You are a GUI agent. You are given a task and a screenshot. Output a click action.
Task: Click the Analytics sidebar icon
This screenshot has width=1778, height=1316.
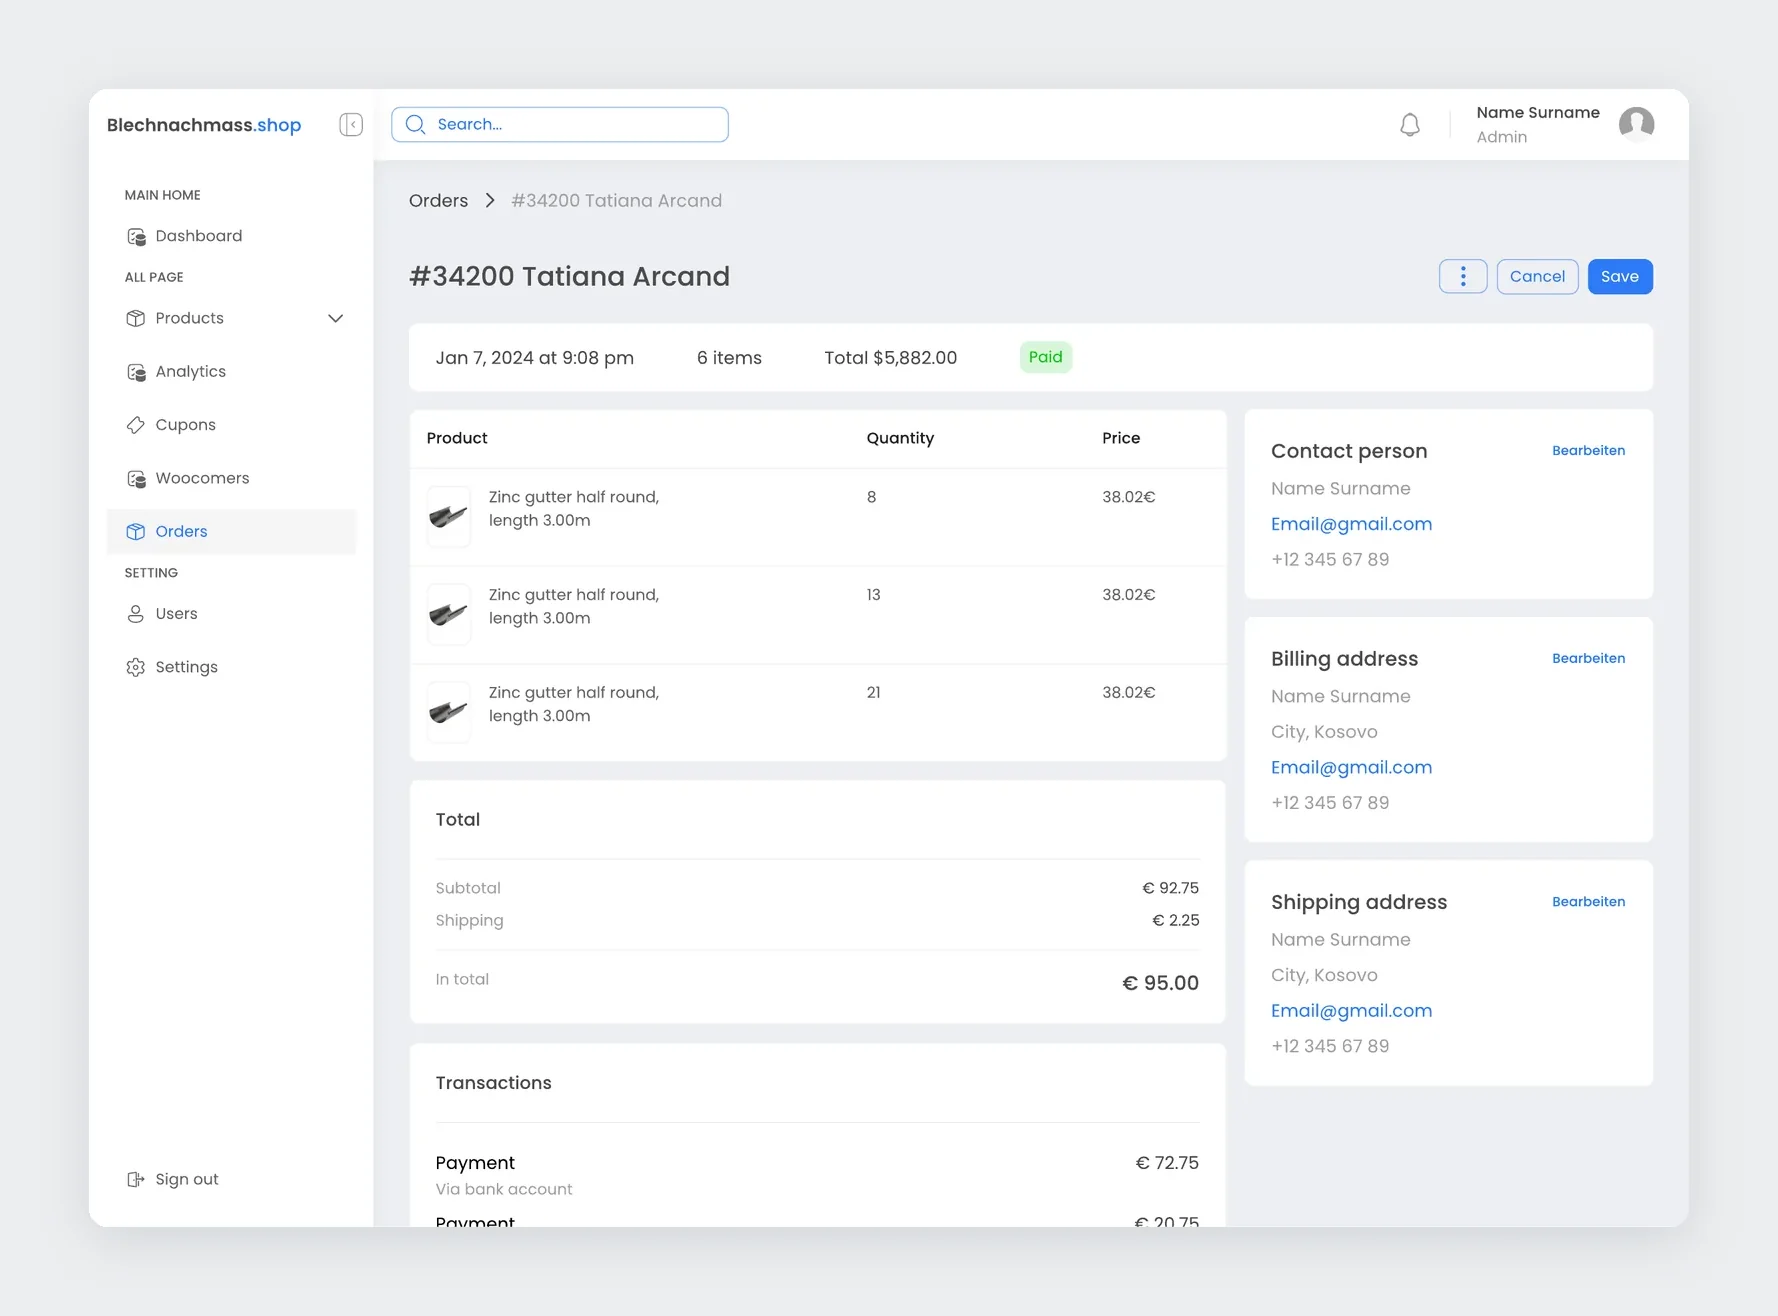pos(136,372)
